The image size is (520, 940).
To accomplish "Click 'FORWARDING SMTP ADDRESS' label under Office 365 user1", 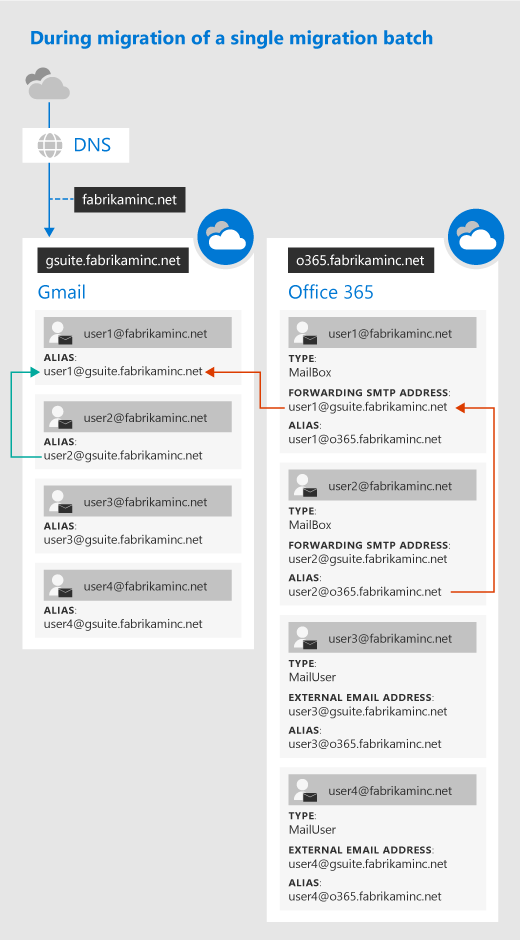I will coord(369,393).
